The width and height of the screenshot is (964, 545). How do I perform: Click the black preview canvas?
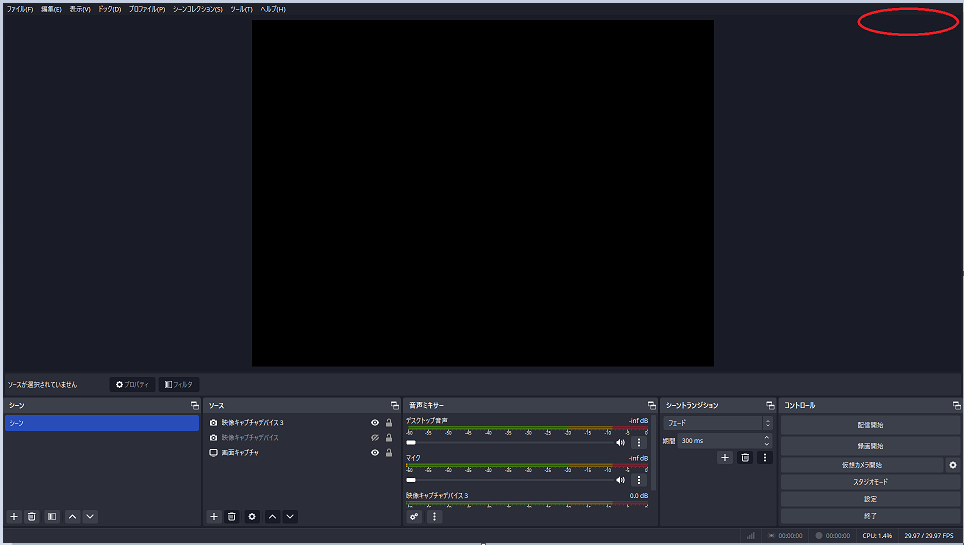[x=483, y=193]
